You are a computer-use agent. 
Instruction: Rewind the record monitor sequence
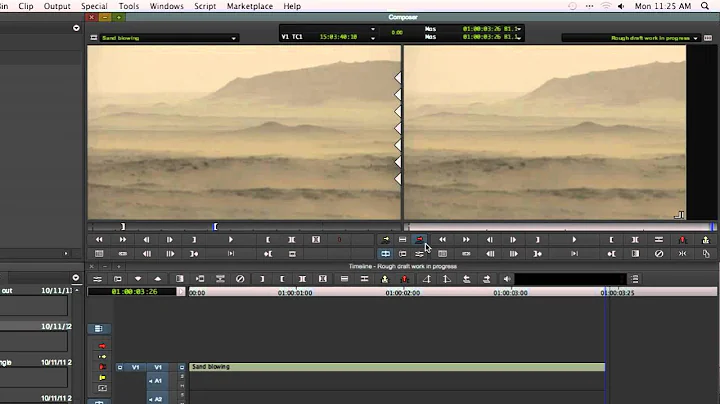pos(442,240)
